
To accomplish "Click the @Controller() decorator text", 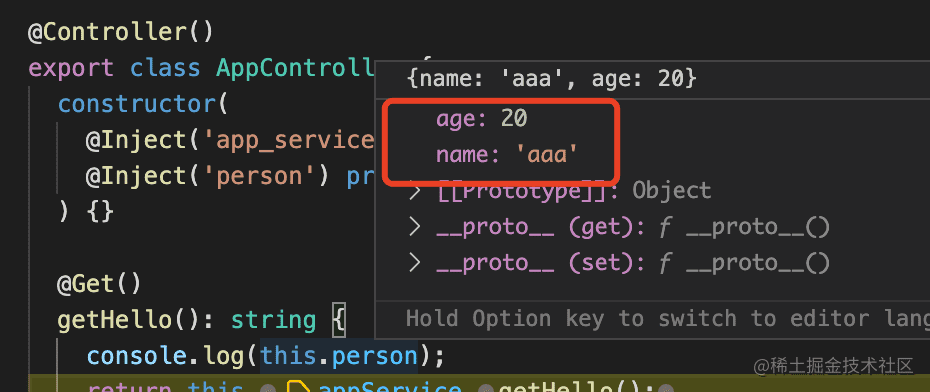I will click(120, 31).
